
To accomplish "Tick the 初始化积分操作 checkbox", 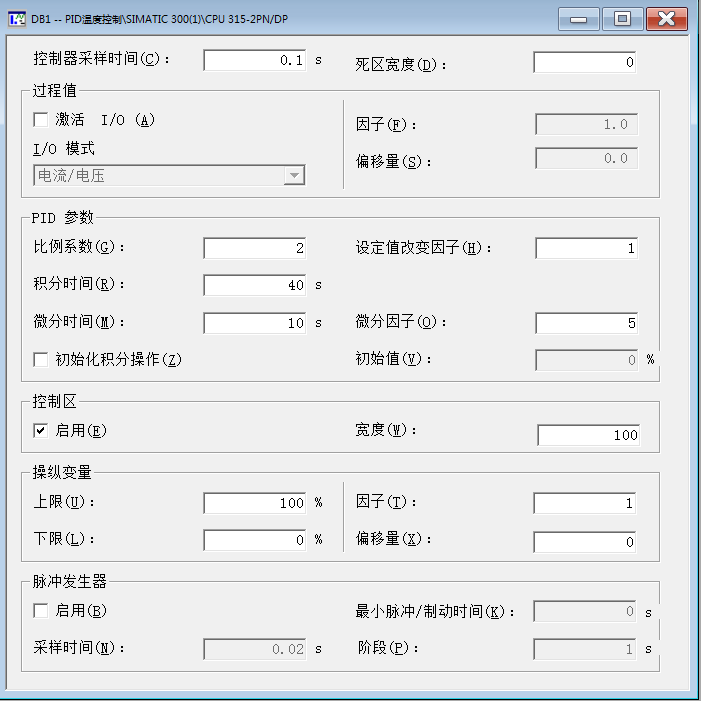I will (41, 359).
